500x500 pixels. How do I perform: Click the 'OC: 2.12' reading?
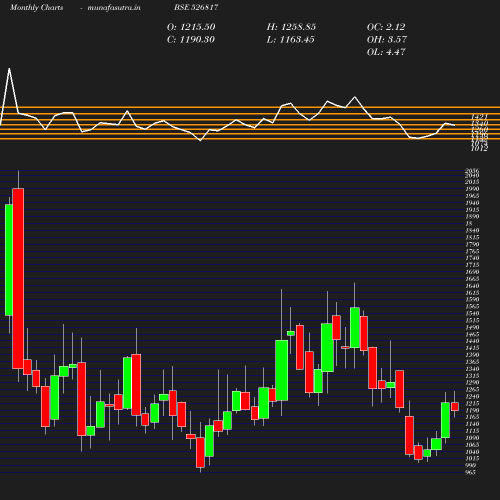coord(386,27)
